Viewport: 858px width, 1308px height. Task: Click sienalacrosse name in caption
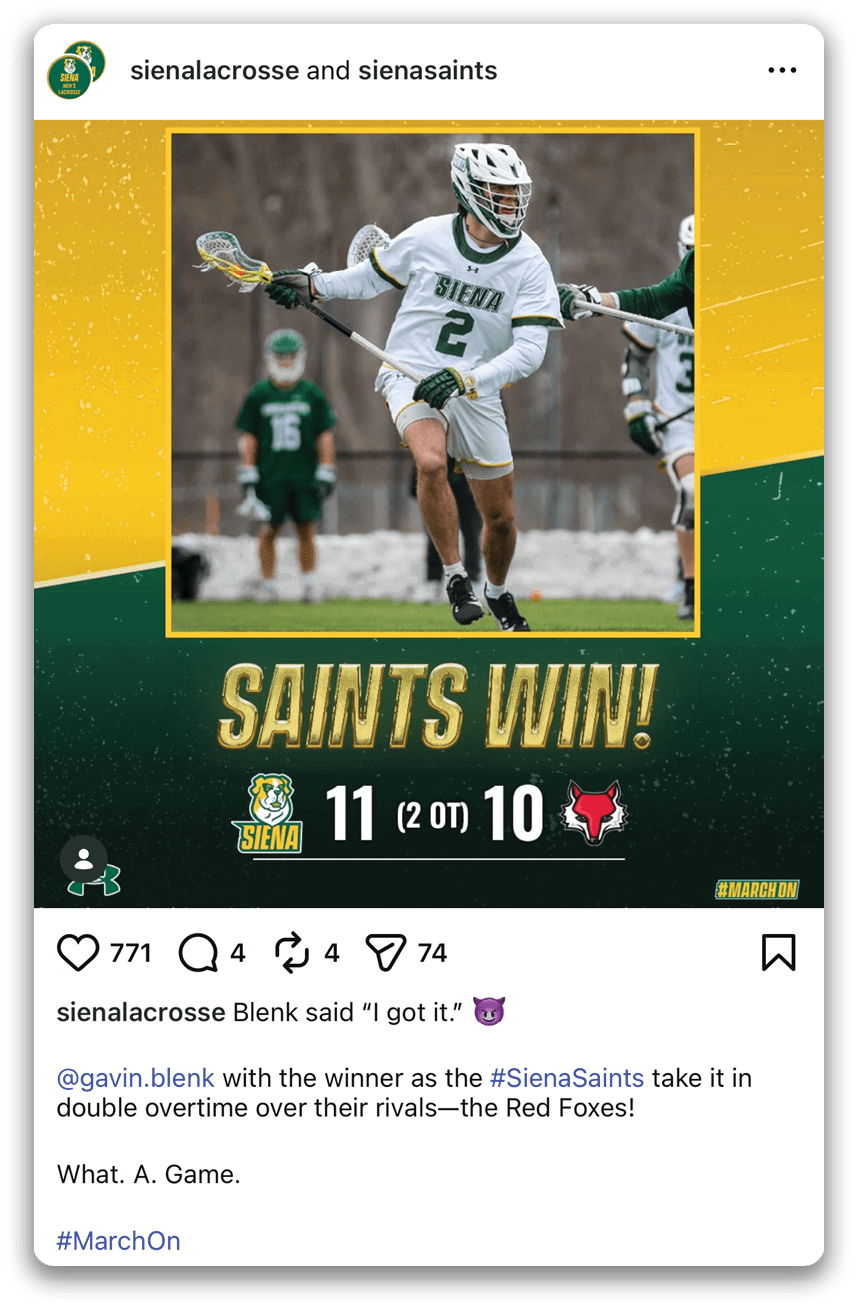point(141,1013)
